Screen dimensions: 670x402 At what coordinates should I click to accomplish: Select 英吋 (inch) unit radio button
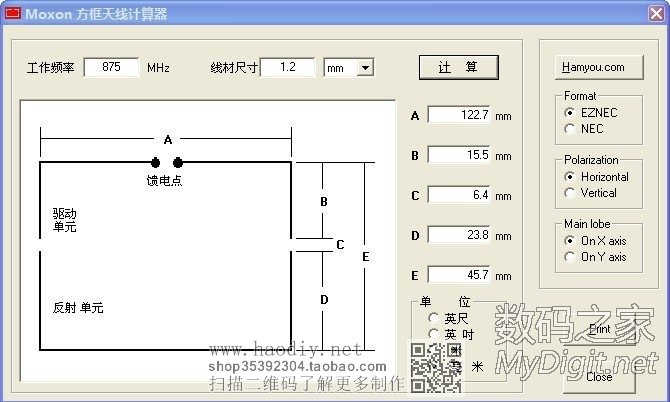[x=434, y=334]
